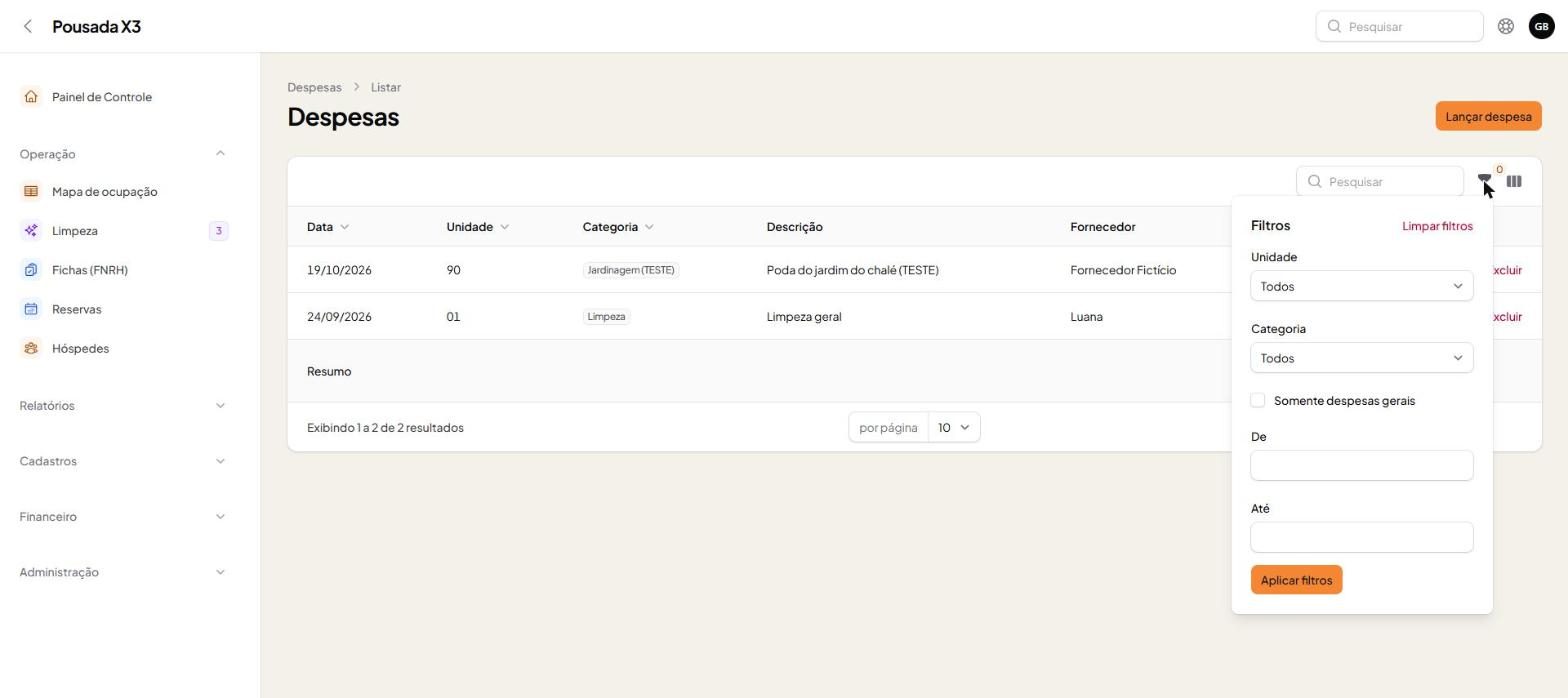Image resolution: width=1568 pixels, height=698 pixels.
Task: Check Somente despesas gerais checkbox
Action: pos(1258,400)
